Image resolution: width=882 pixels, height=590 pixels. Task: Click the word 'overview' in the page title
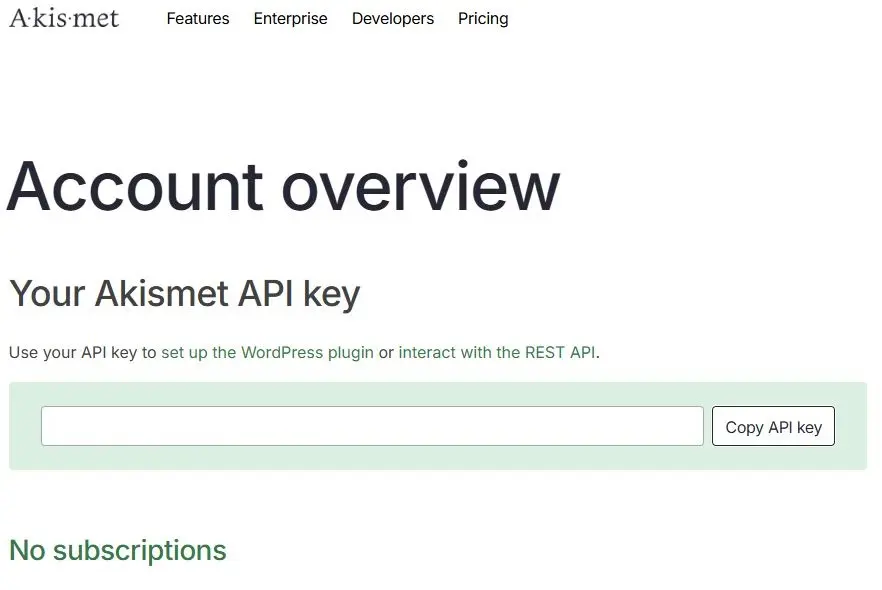pos(420,187)
